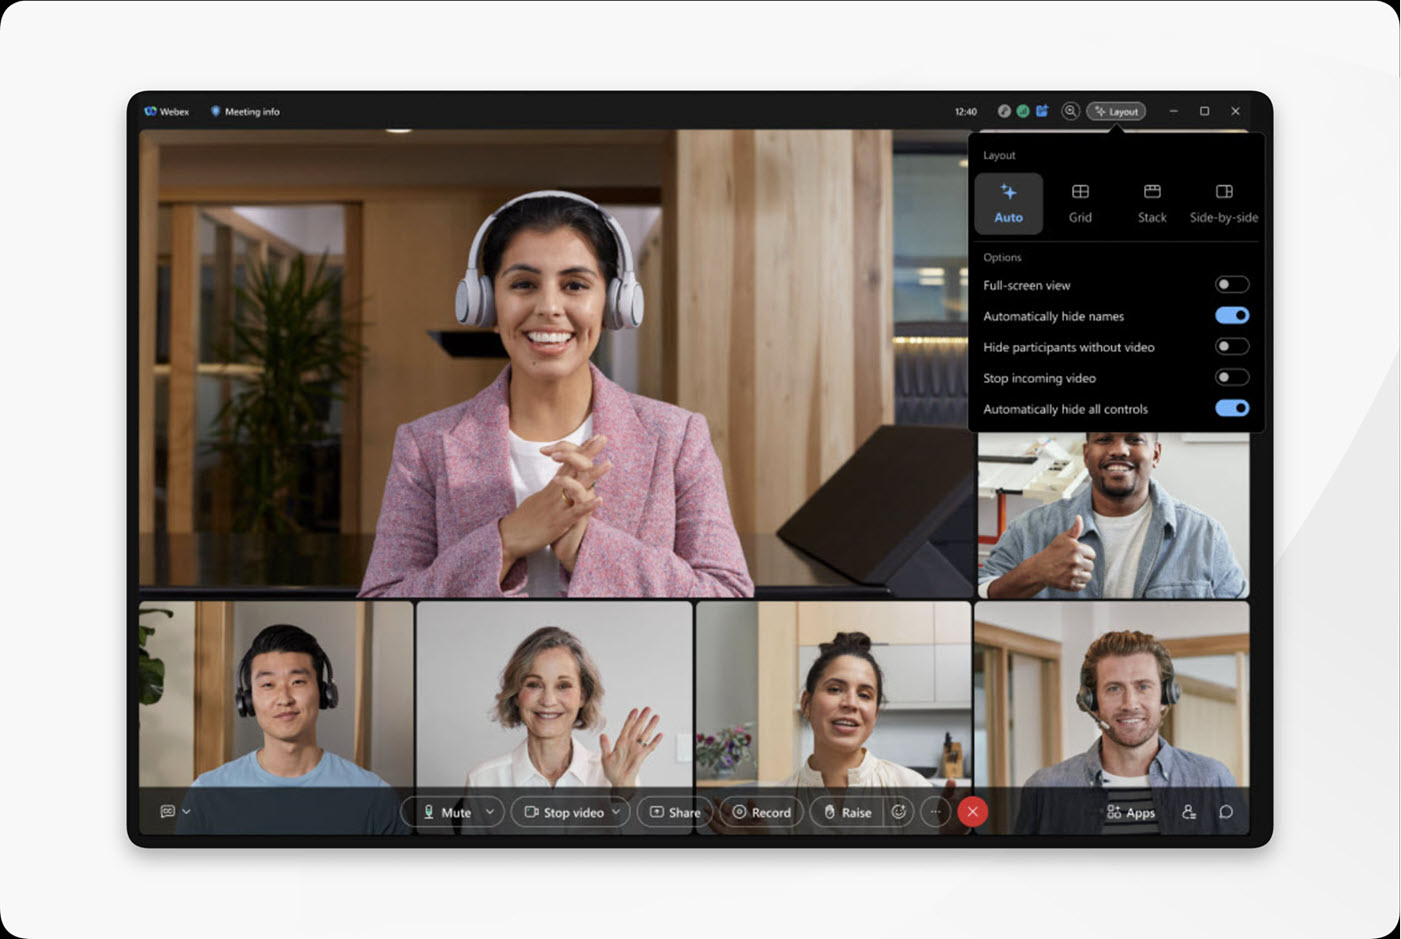Toggle closed captions icon
Image resolution: width=1401 pixels, height=939 pixels.
168,812
